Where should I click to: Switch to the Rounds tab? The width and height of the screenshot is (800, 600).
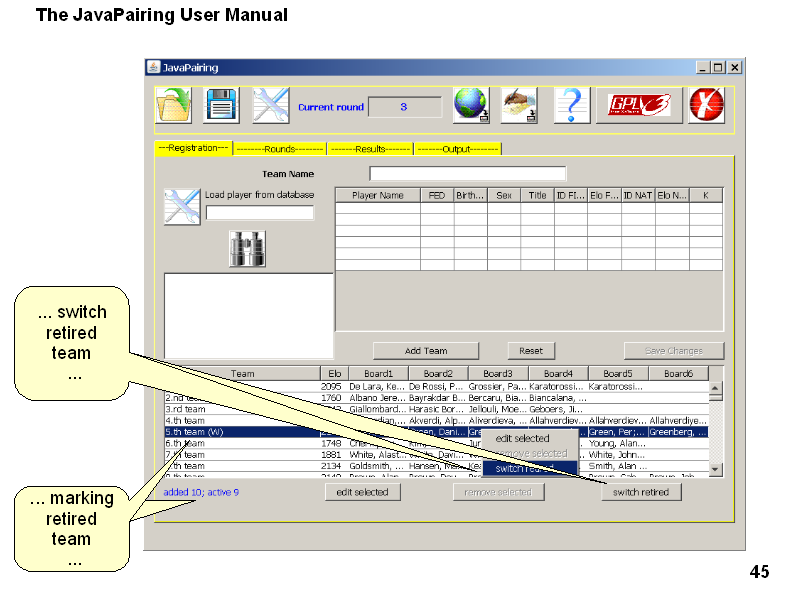pos(279,148)
